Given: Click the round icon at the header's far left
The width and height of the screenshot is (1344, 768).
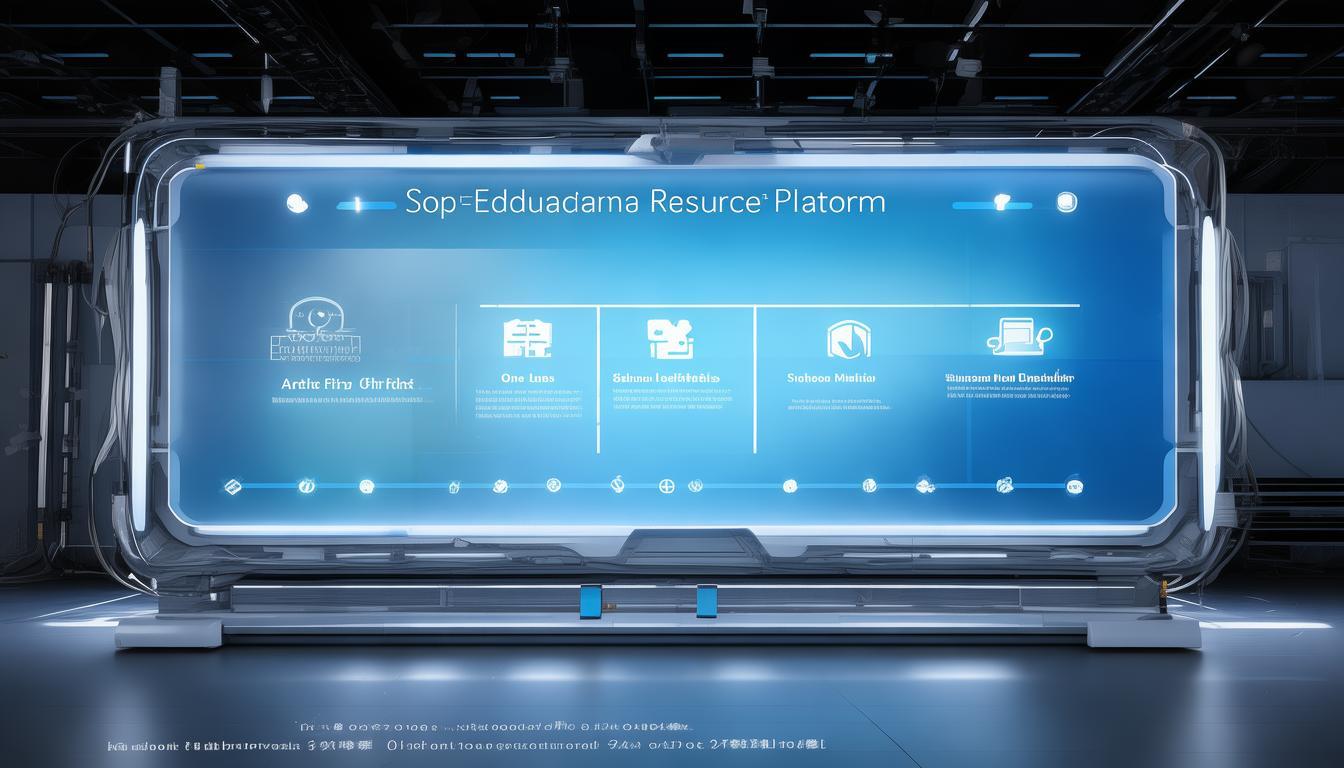Looking at the screenshot, I should tap(297, 204).
